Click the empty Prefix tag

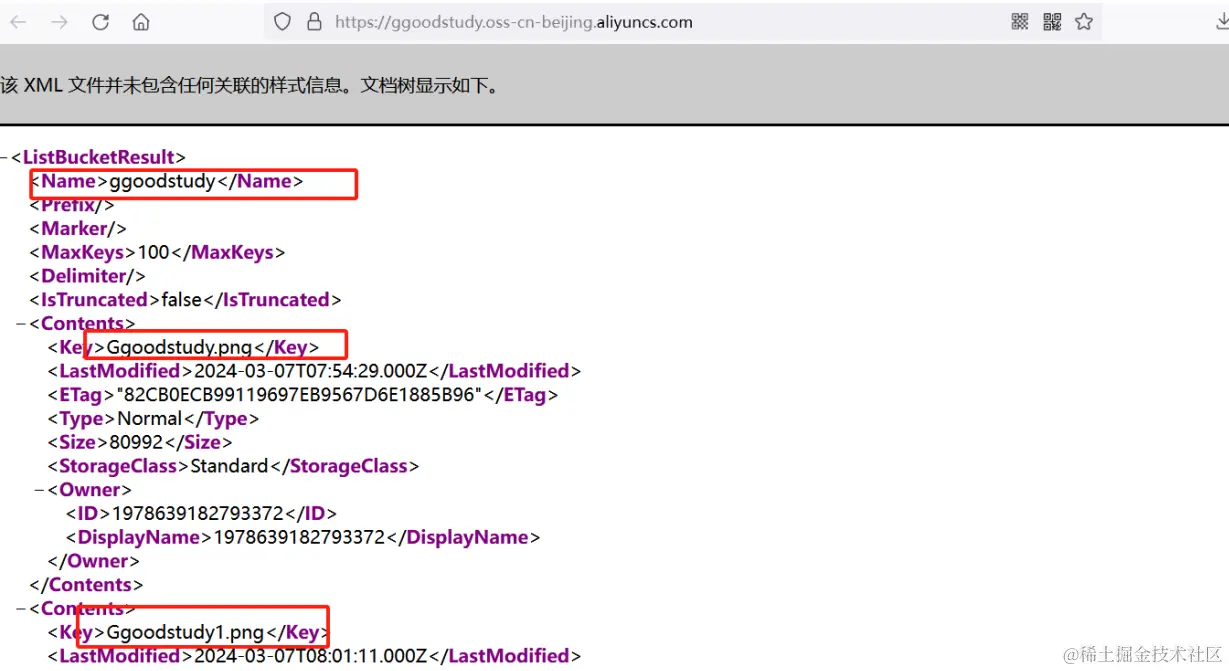[72, 205]
